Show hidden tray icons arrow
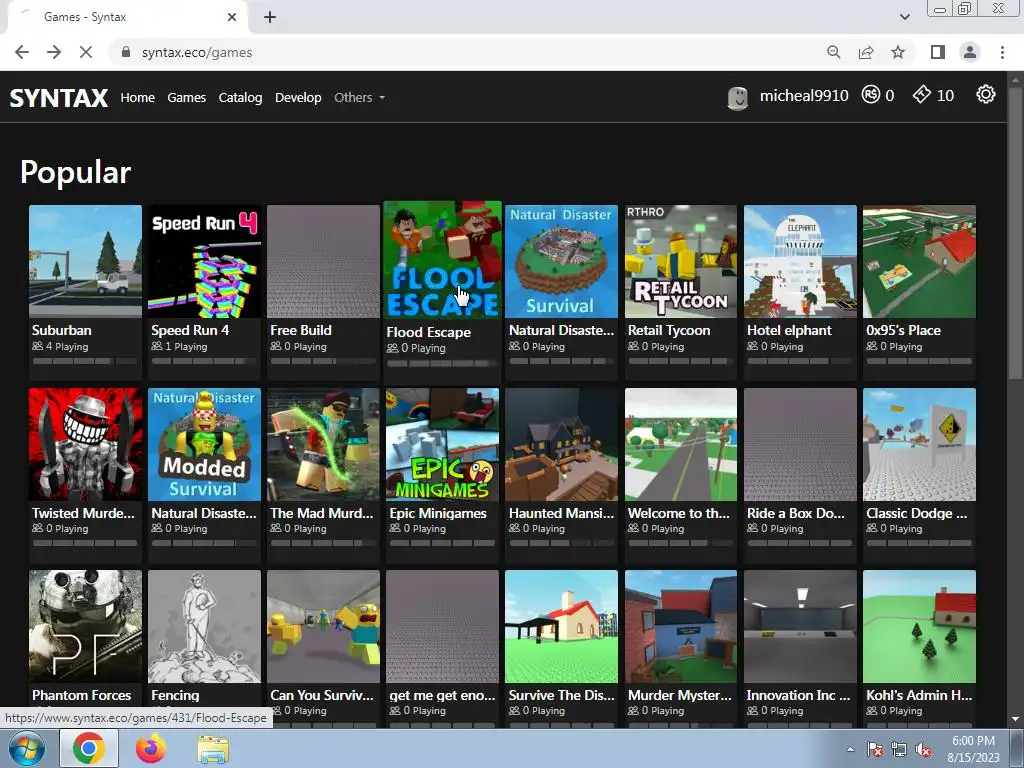Image resolution: width=1024 pixels, height=768 pixels. (x=850, y=749)
